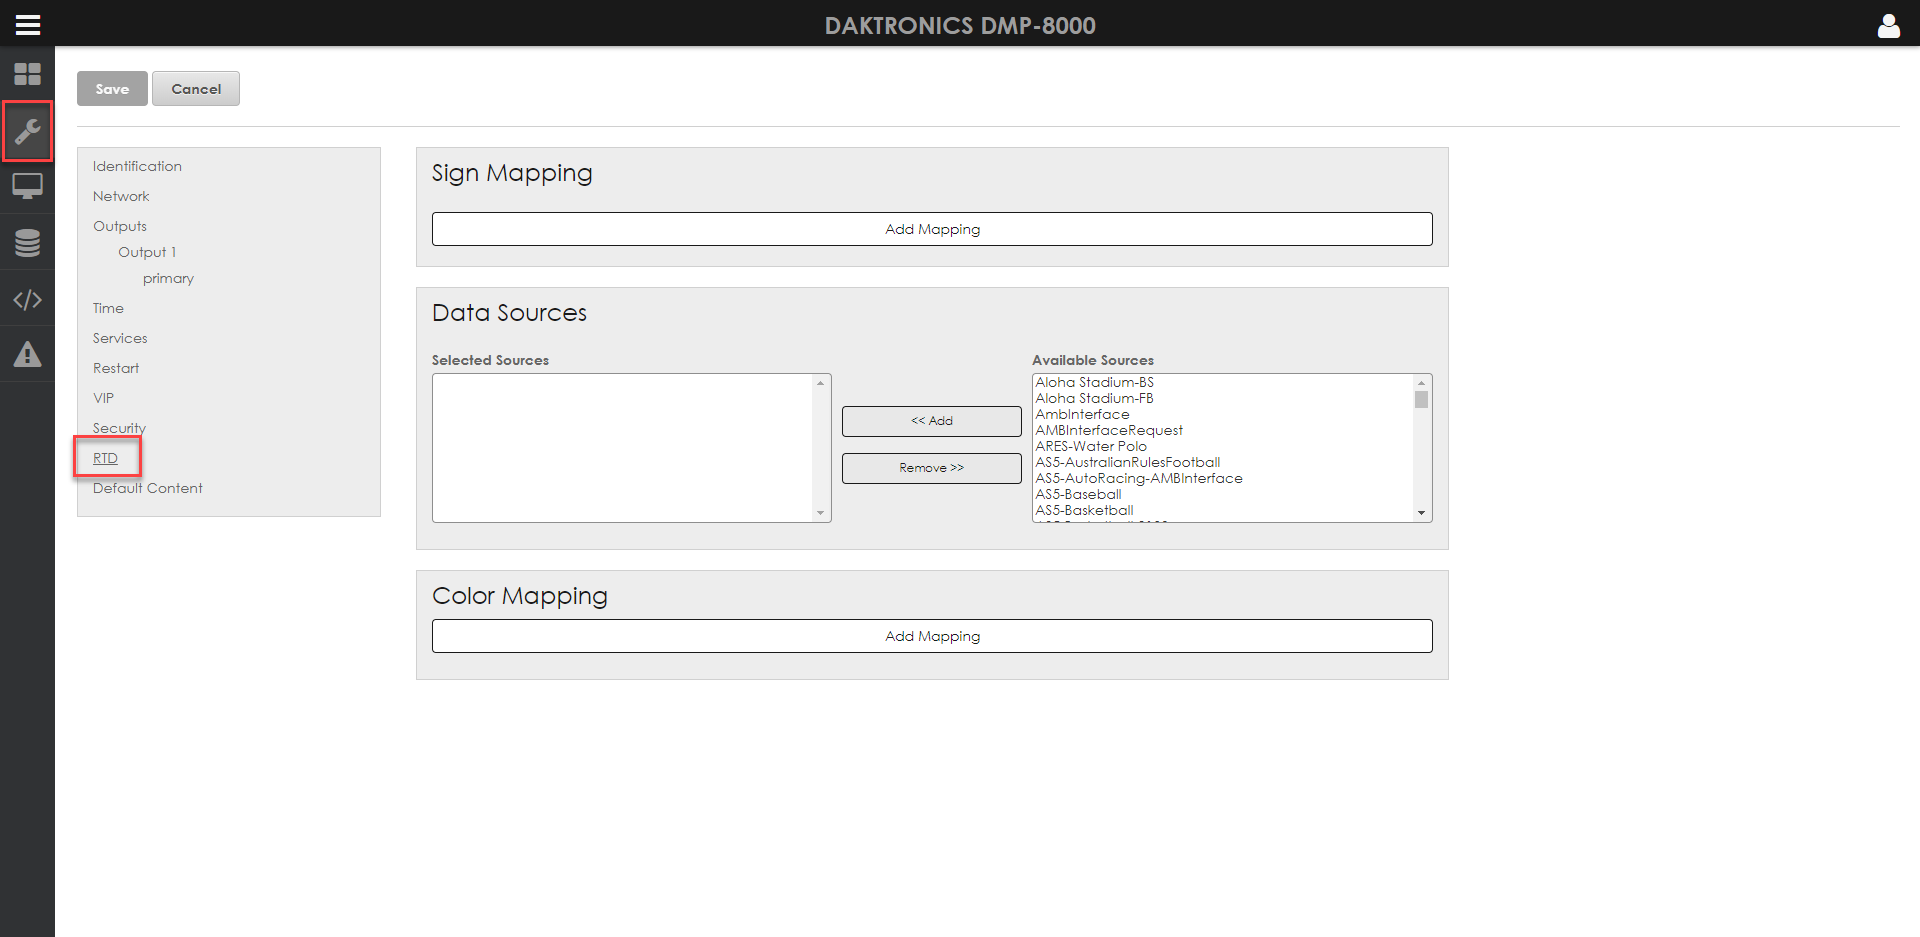Screen dimensions: 1920x937
Task: Select the Output 1 tree item
Action: pyautogui.click(x=147, y=252)
